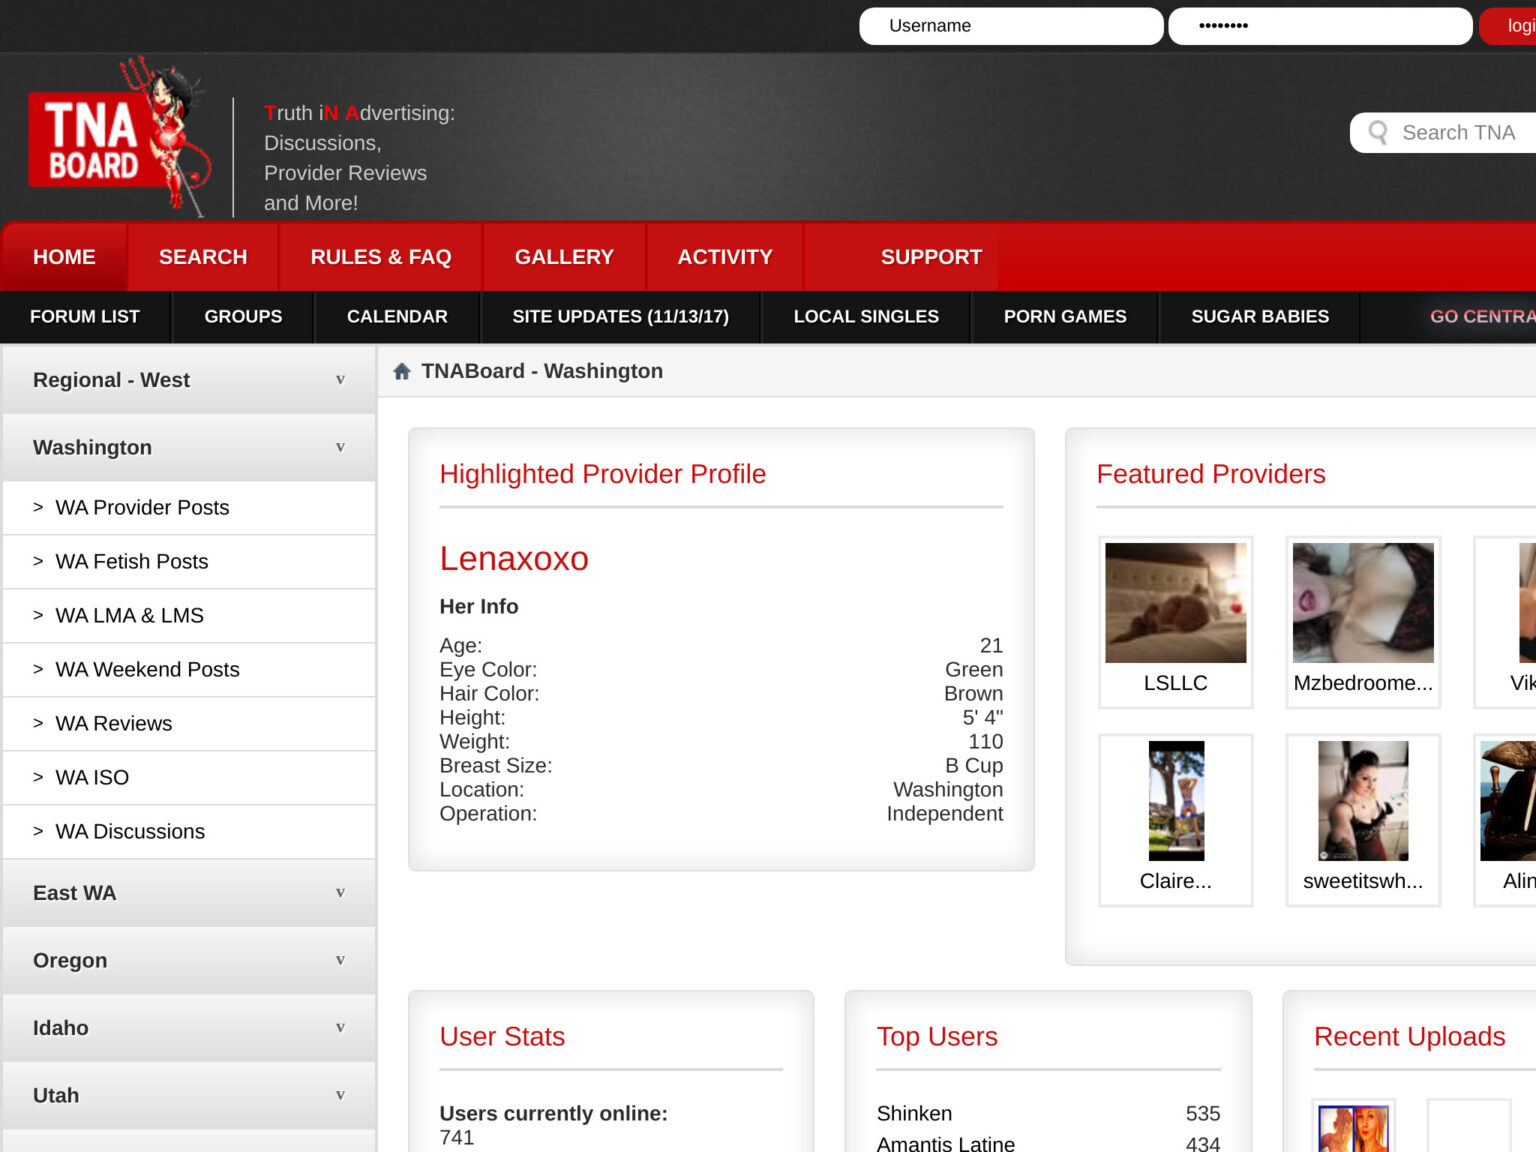Open the Mzbedroome provider thumbnail
Viewport: 1536px width, 1152px height.
[x=1362, y=603]
